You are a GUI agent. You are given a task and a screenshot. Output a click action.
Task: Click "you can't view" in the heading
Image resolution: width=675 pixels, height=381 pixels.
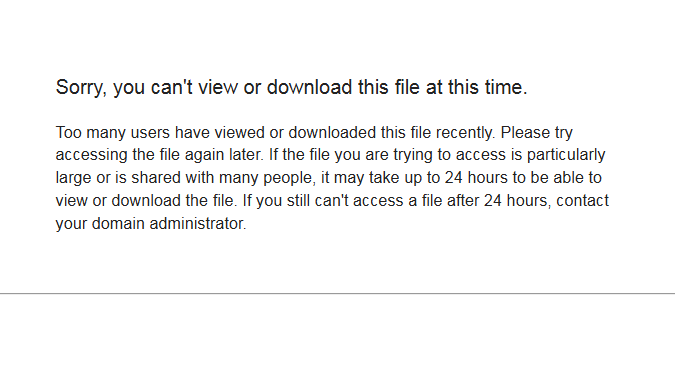point(175,88)
